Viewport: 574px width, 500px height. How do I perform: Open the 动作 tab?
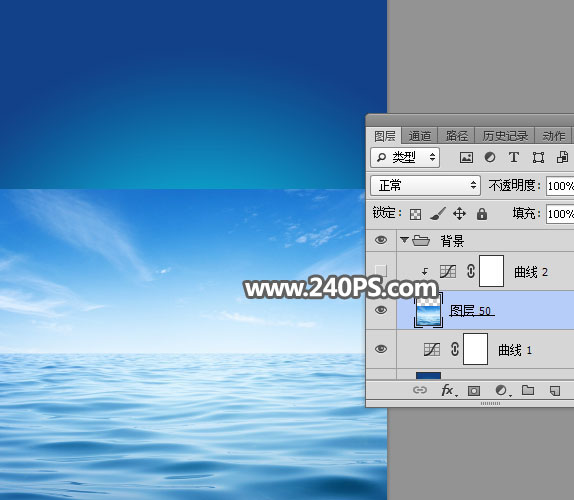click(554, 136)
